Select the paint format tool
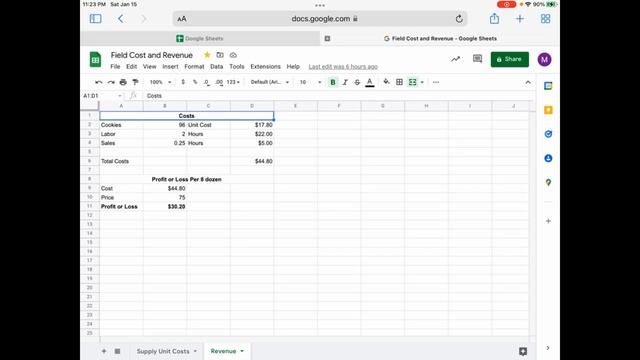Screen dimensions: 640x360 135,82
